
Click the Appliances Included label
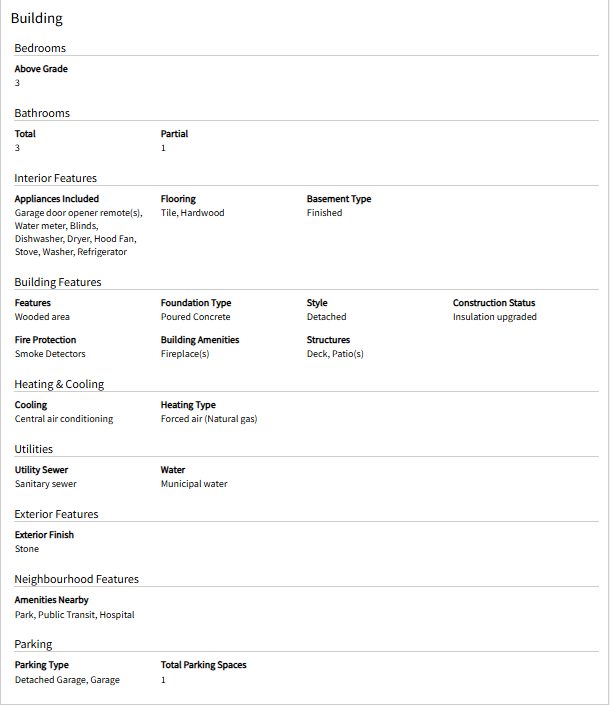tap(57, 199)
